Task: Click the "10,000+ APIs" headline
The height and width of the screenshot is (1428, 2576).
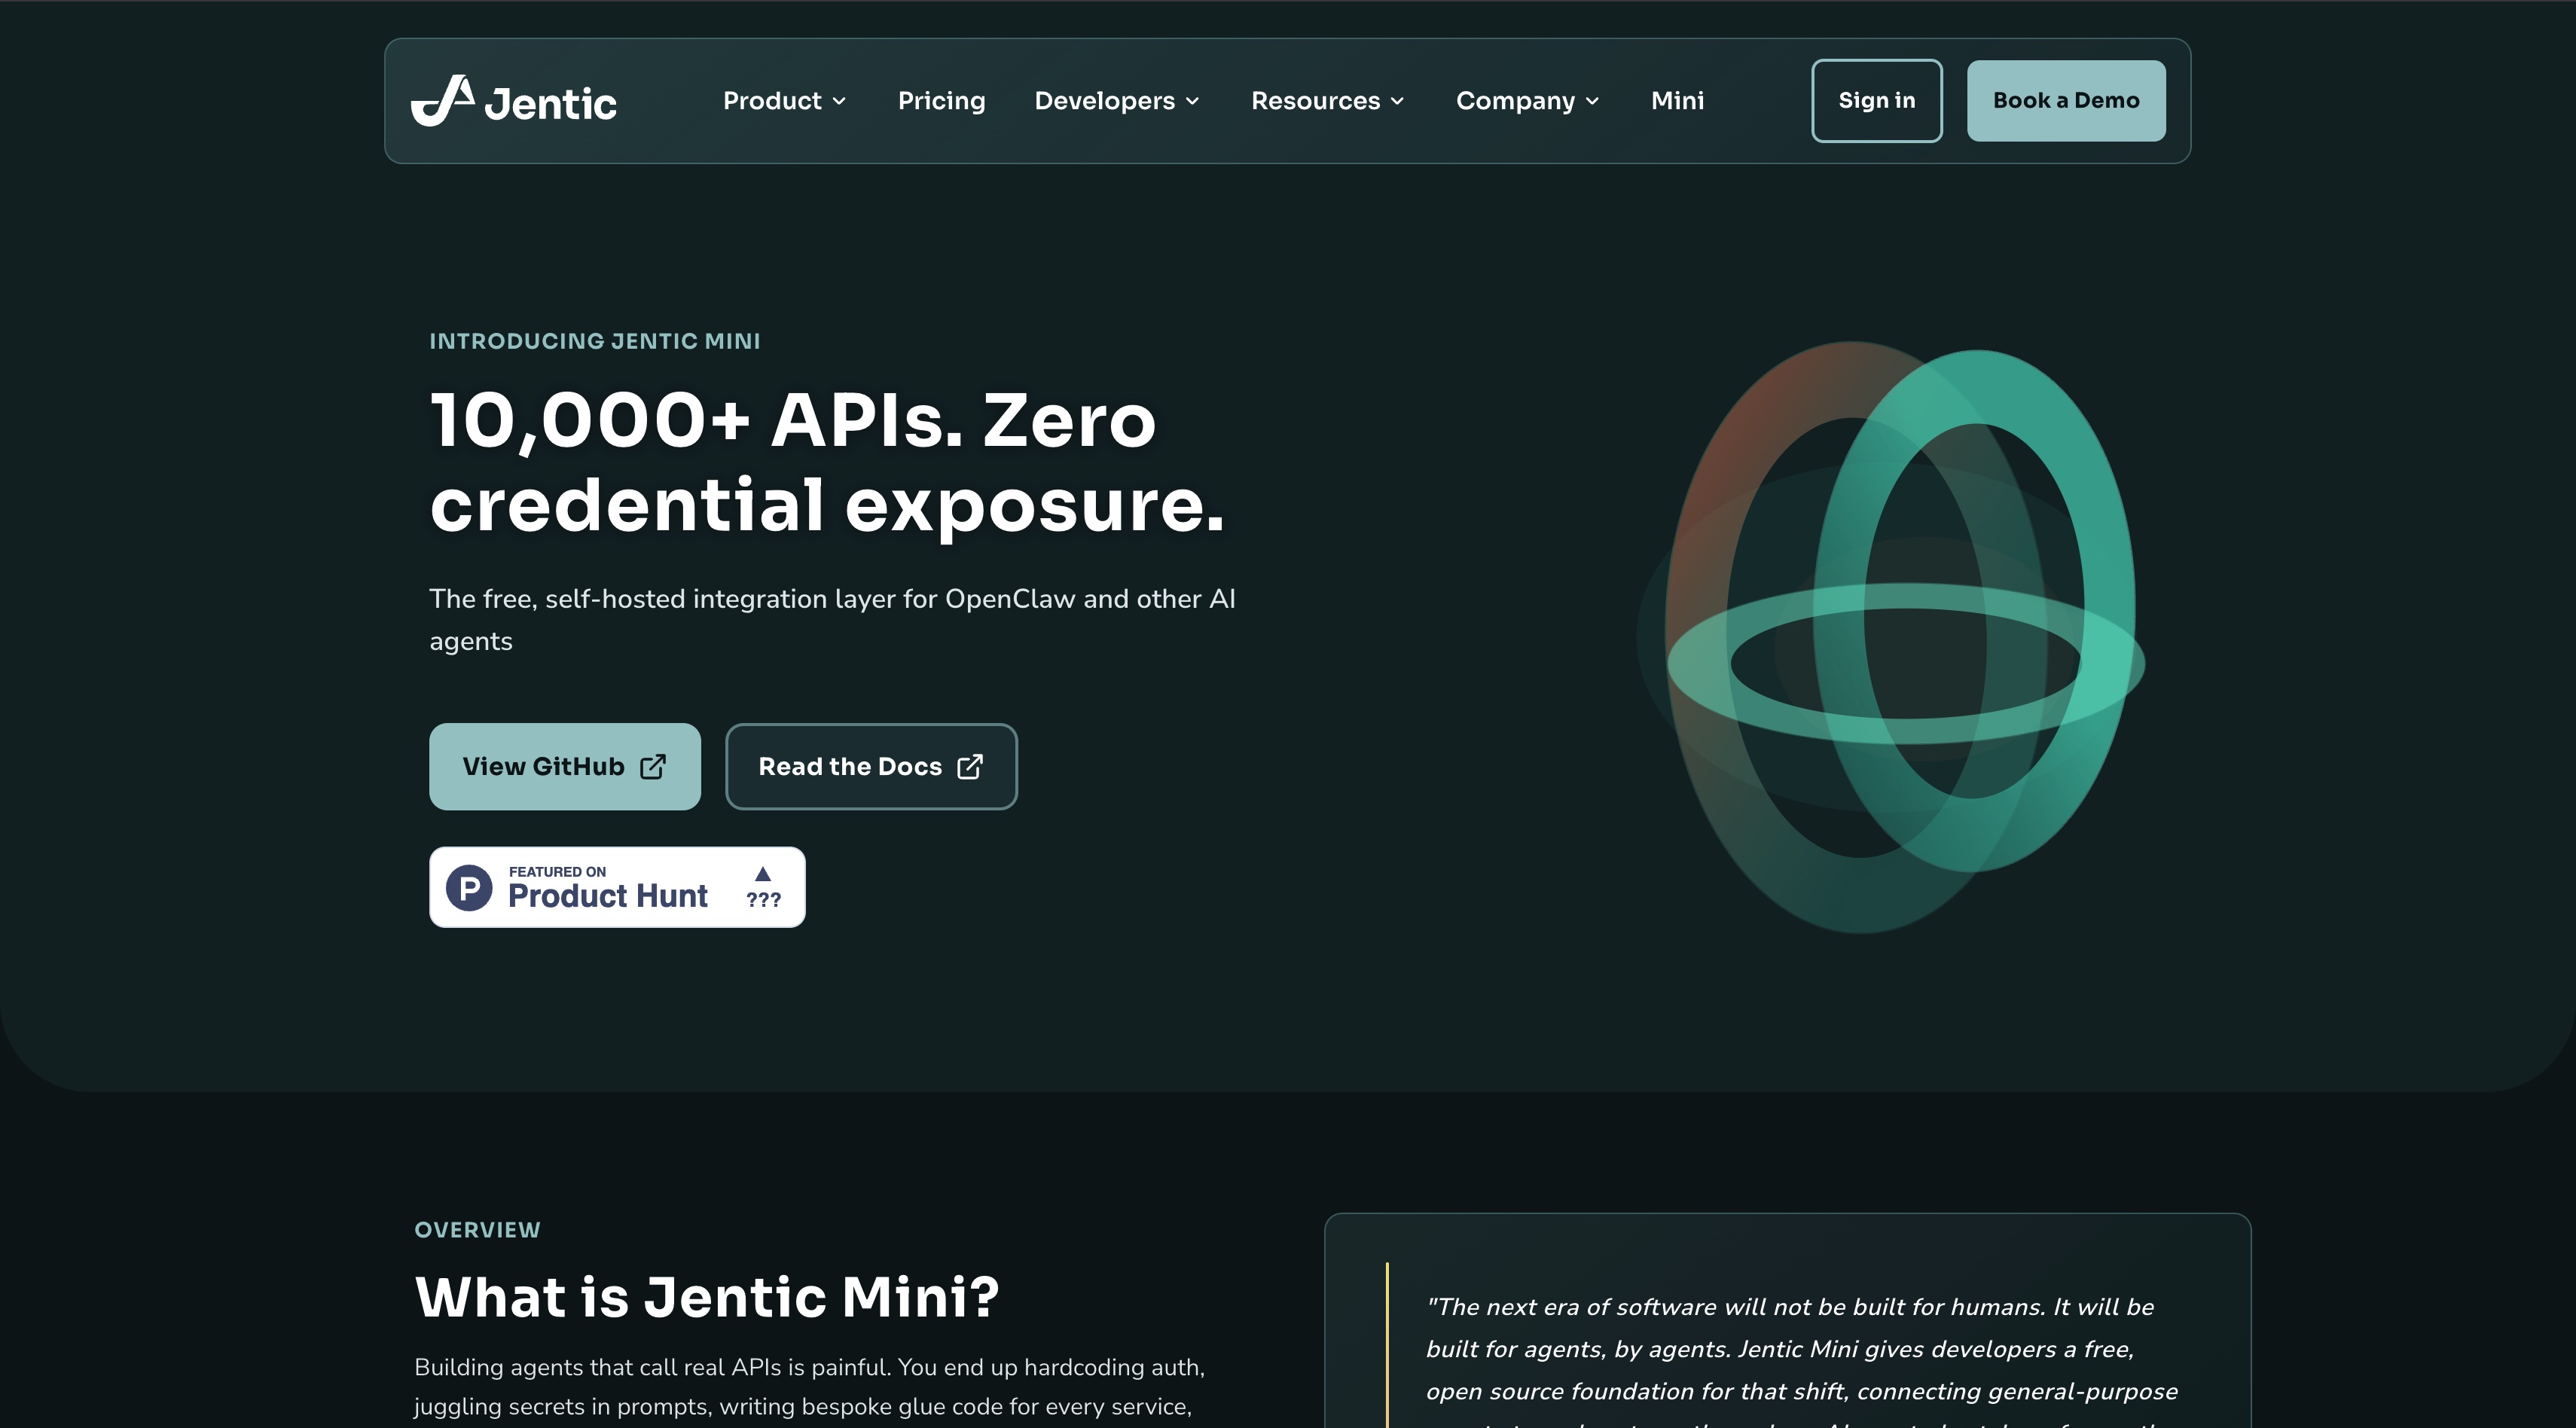Action: tap(827, 462)
